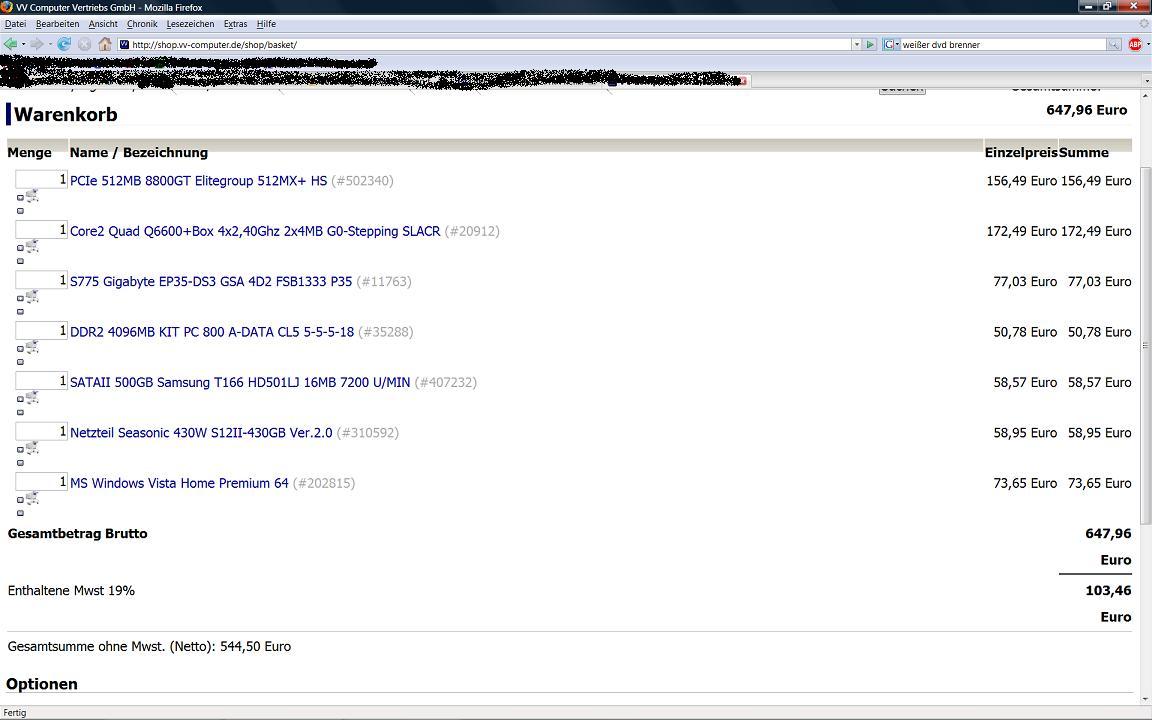Click the site favicon in the address bar
This screenshot has height=720, width=1152.
coord(124,45)
